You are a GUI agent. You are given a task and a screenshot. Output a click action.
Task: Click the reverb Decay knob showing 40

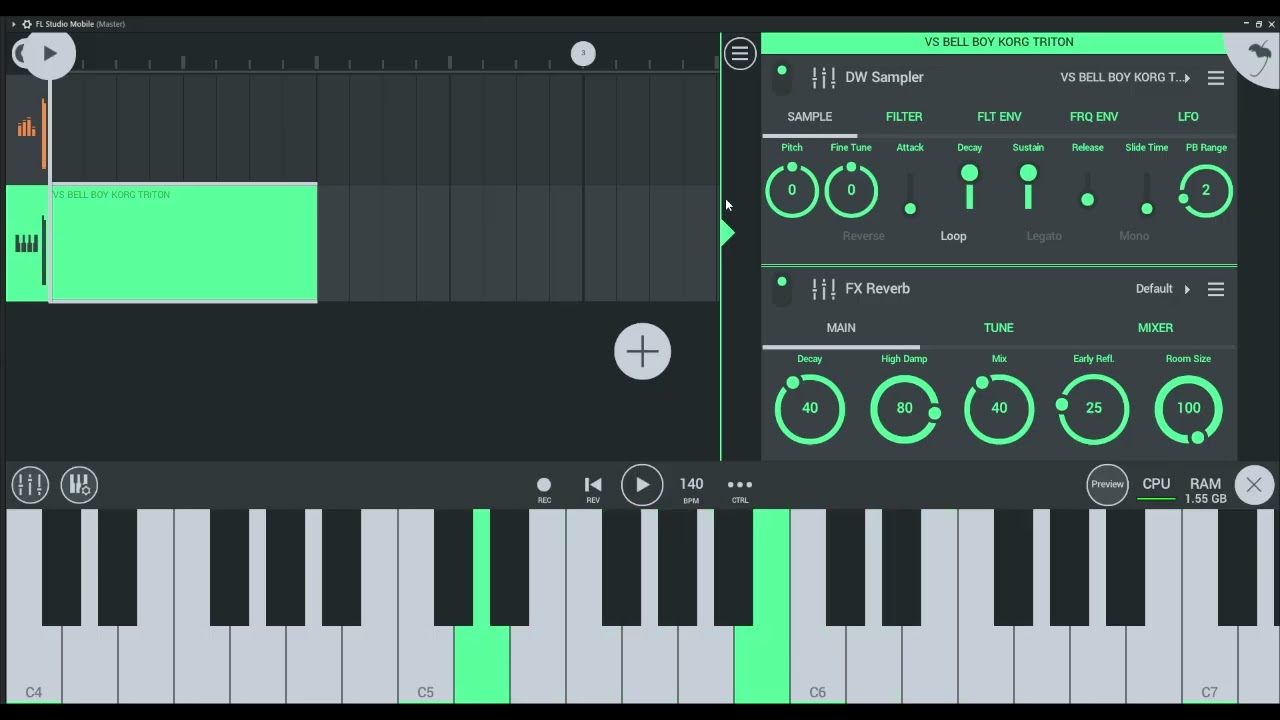[810, 408]
